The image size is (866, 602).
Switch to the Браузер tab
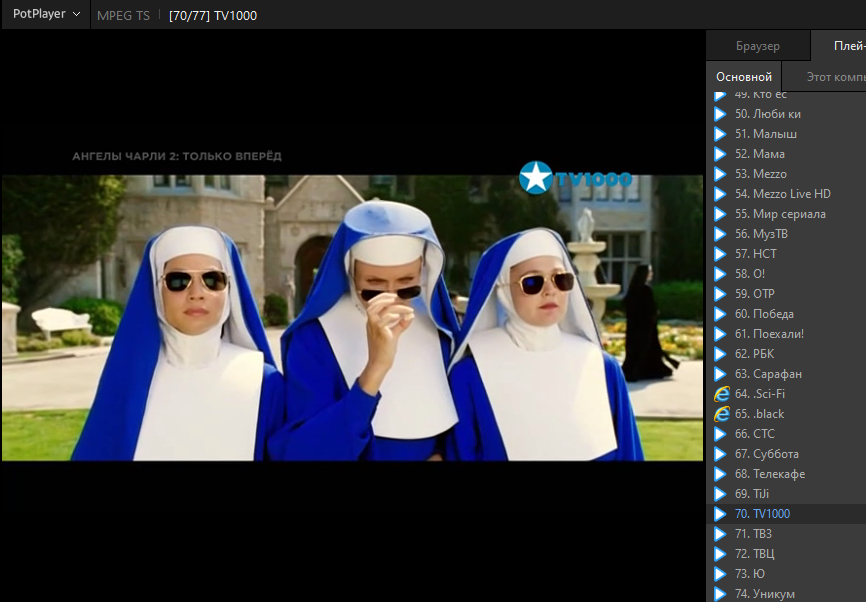758,46
